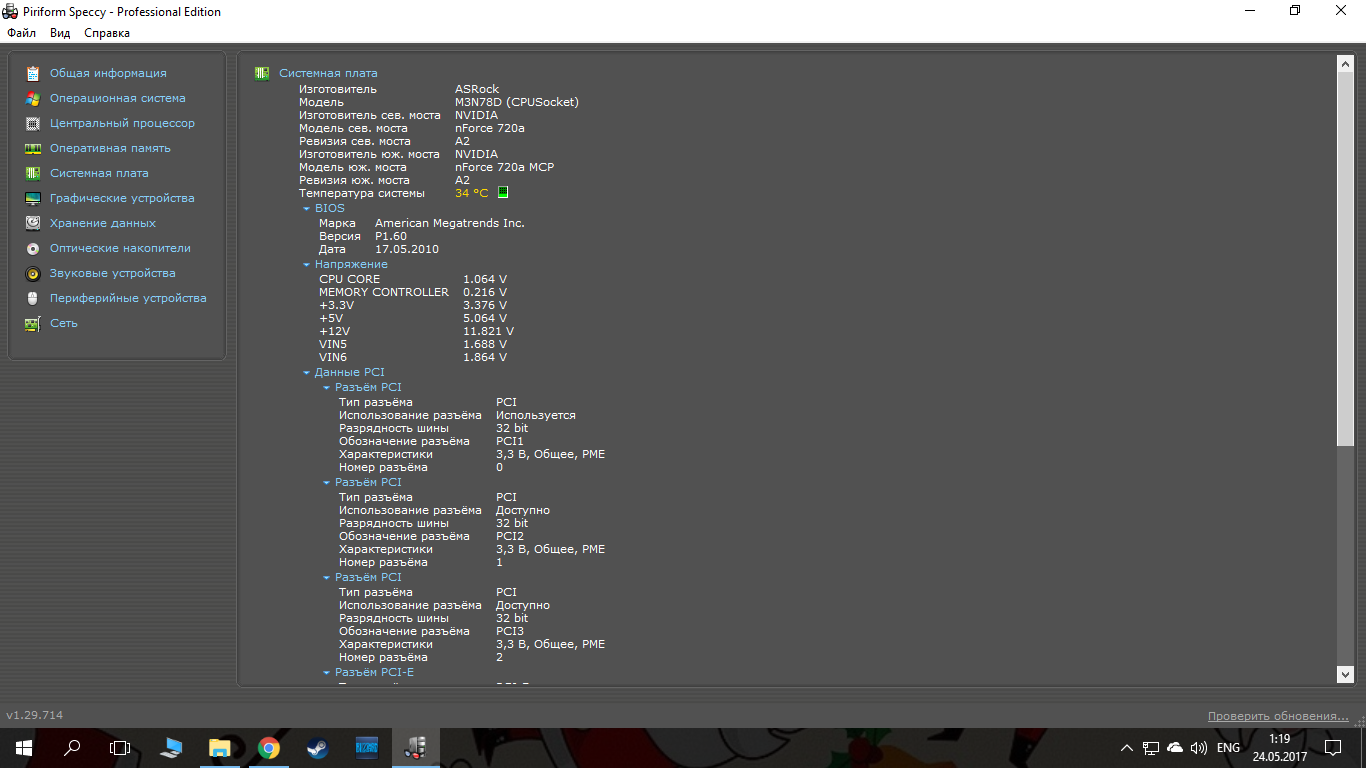Click the CPU CORE voltage 1.064 V
The height and width of the screenshot is (768, 1366).
pyautogui.click(x=485, y=279)
